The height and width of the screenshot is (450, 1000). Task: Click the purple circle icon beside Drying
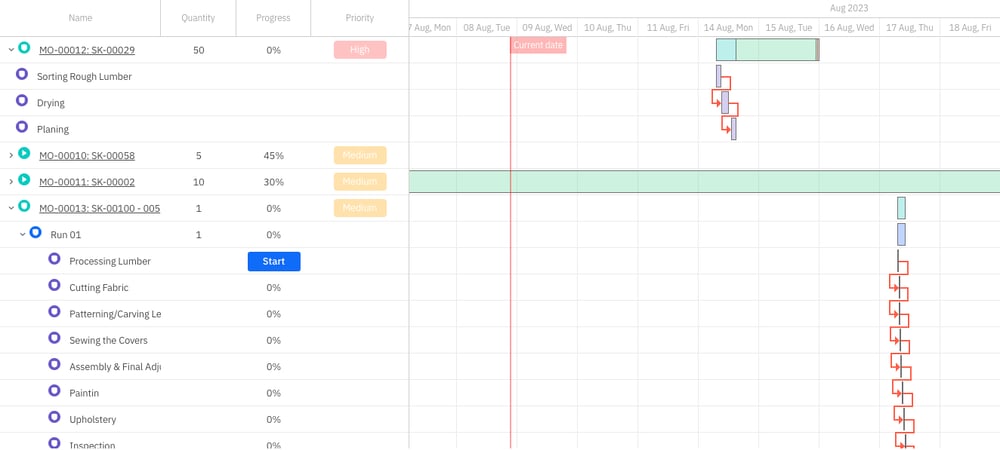coord(22,101)
